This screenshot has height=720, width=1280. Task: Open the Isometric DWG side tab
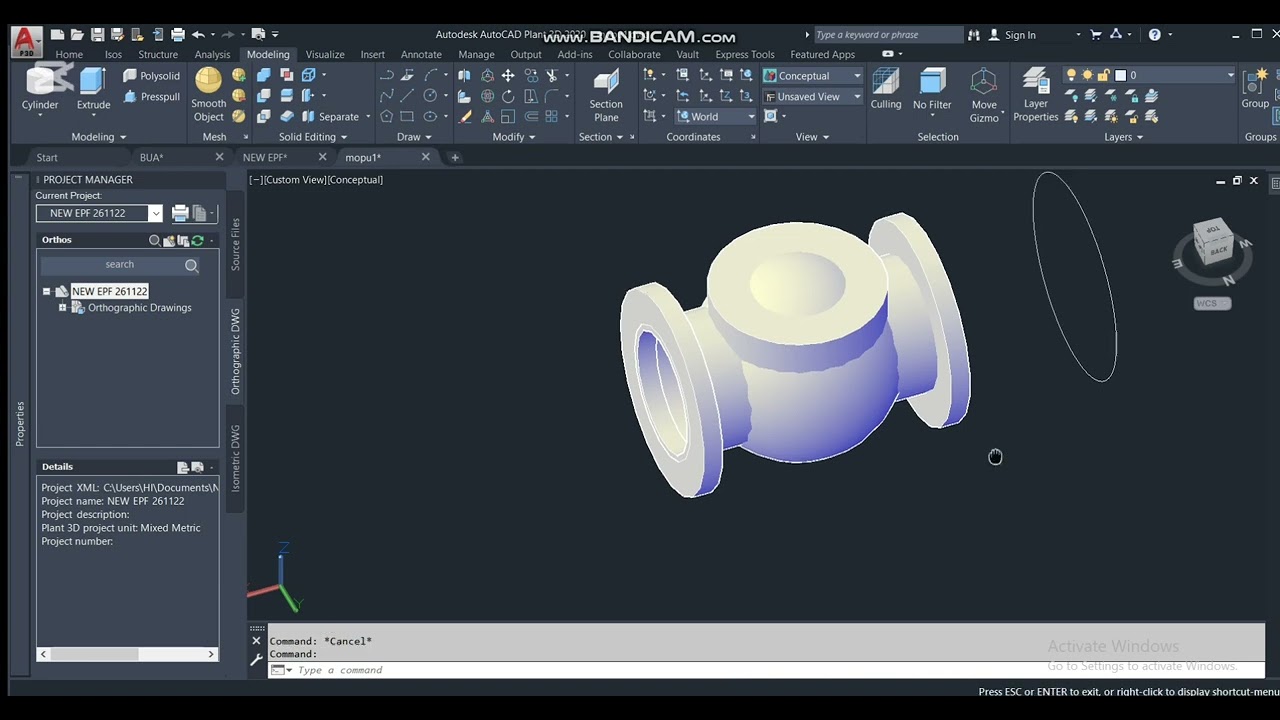[236, 458]
